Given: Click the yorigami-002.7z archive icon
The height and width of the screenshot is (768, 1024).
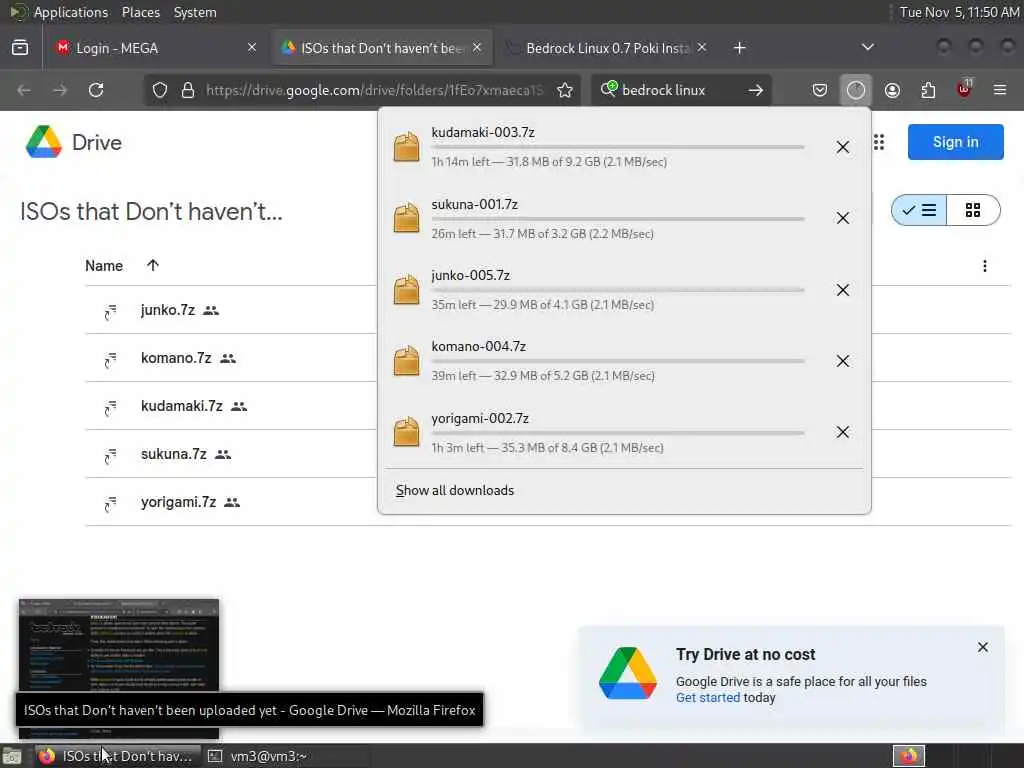Looking at the screenshot, I should [x=406, y=432].
